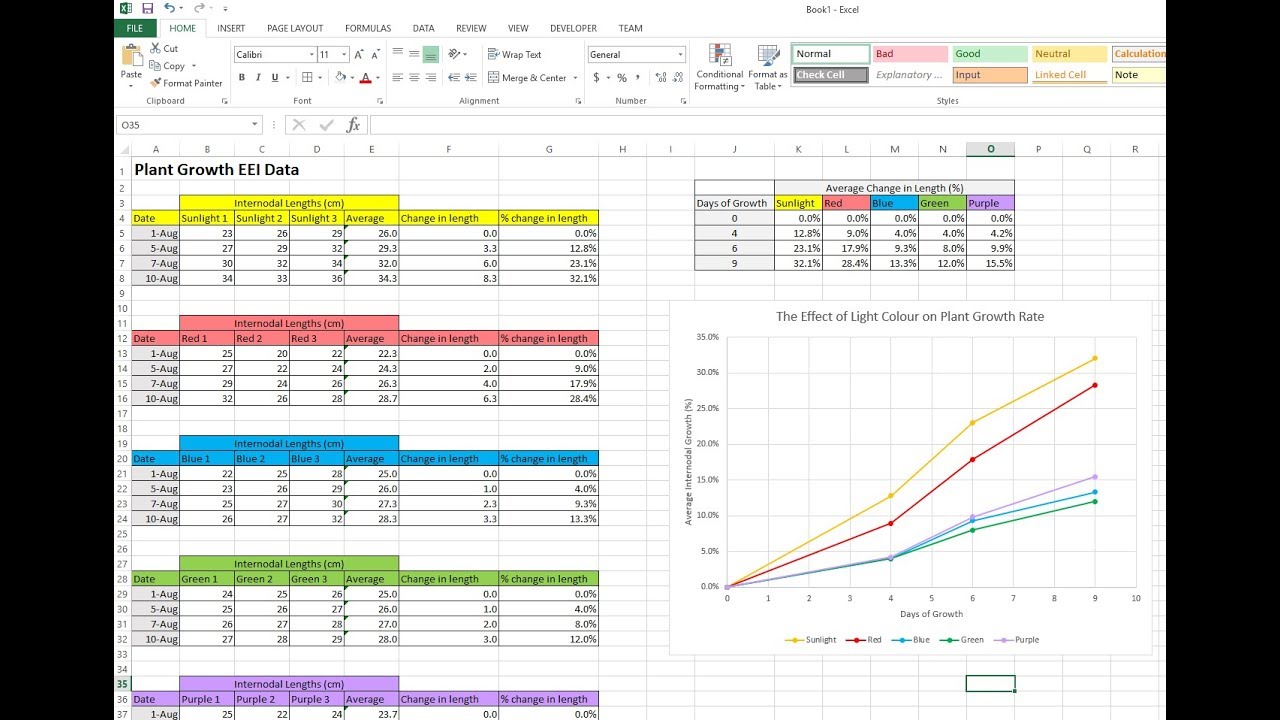
Task: Open number format General dropdown
Action: [x=680, y=55]
